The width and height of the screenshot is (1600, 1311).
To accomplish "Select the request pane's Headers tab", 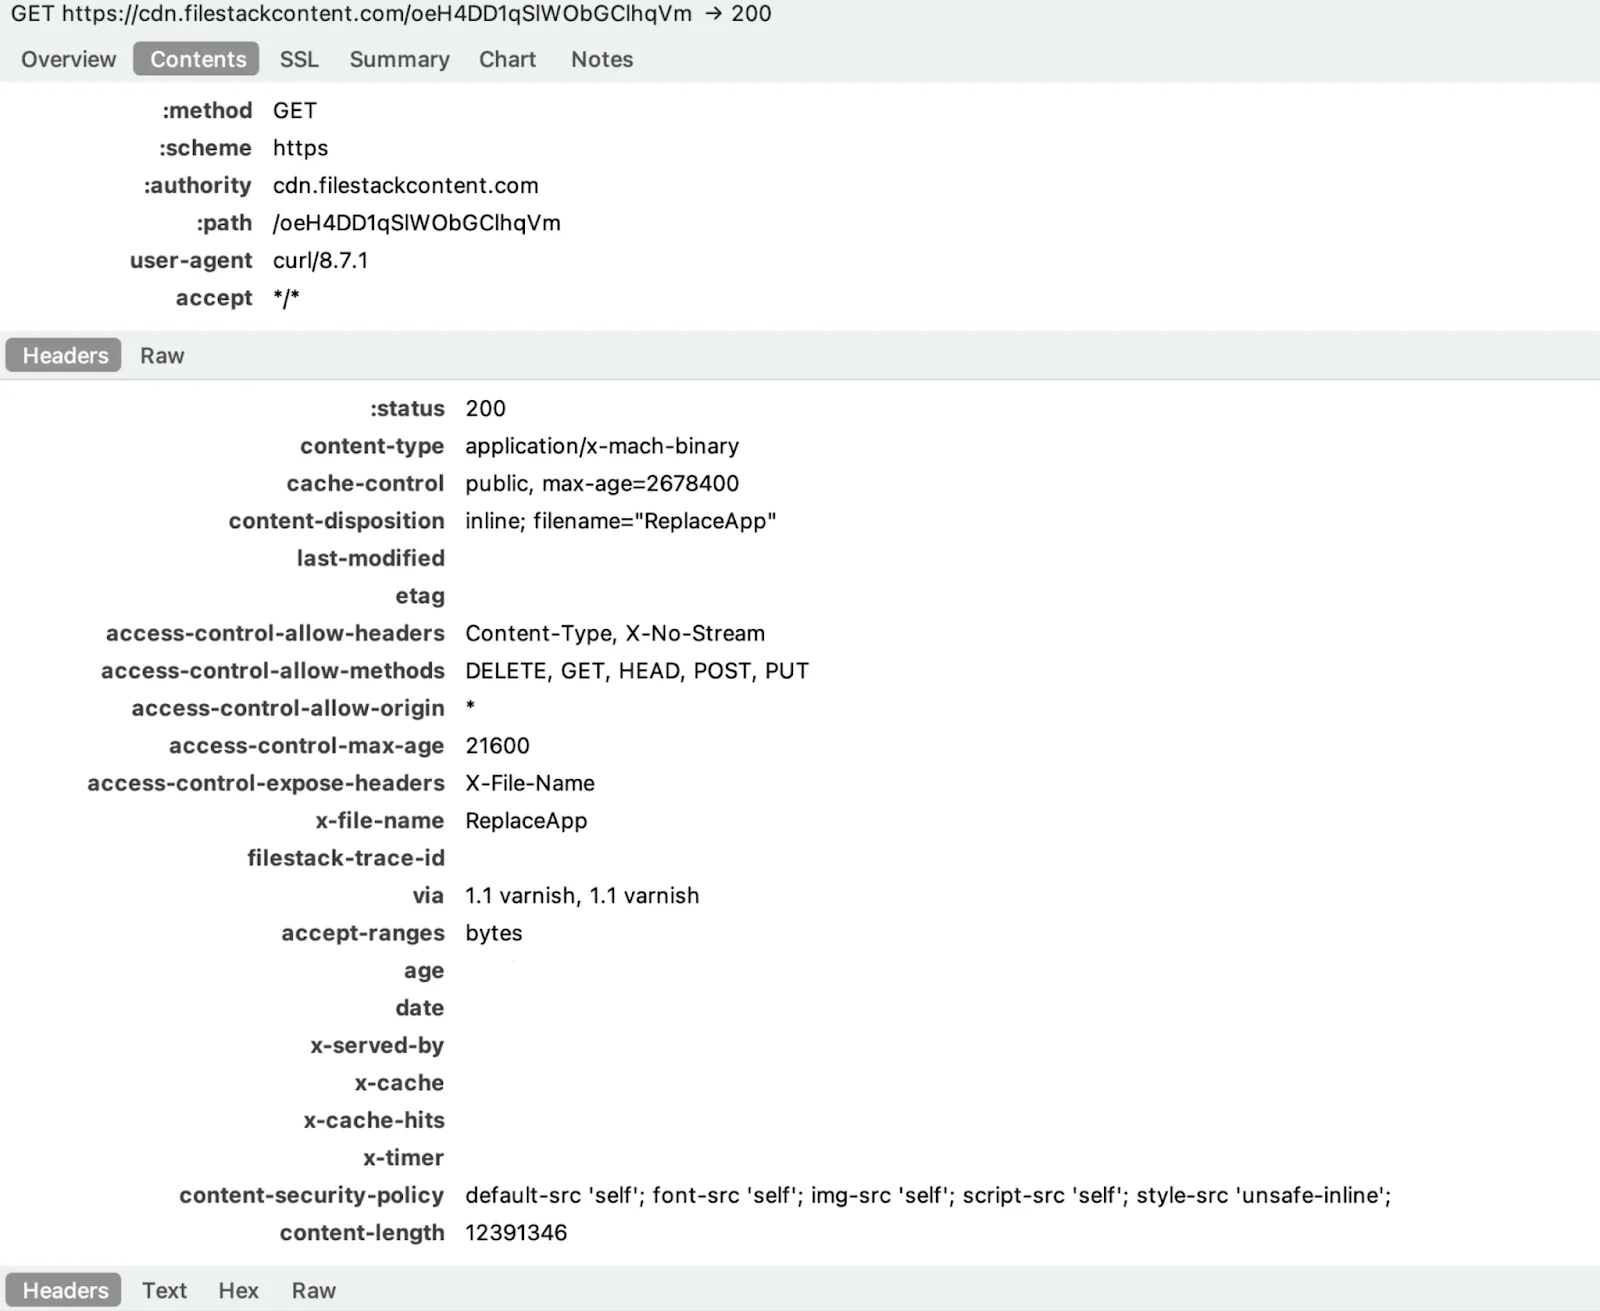I will coord(65,355).
